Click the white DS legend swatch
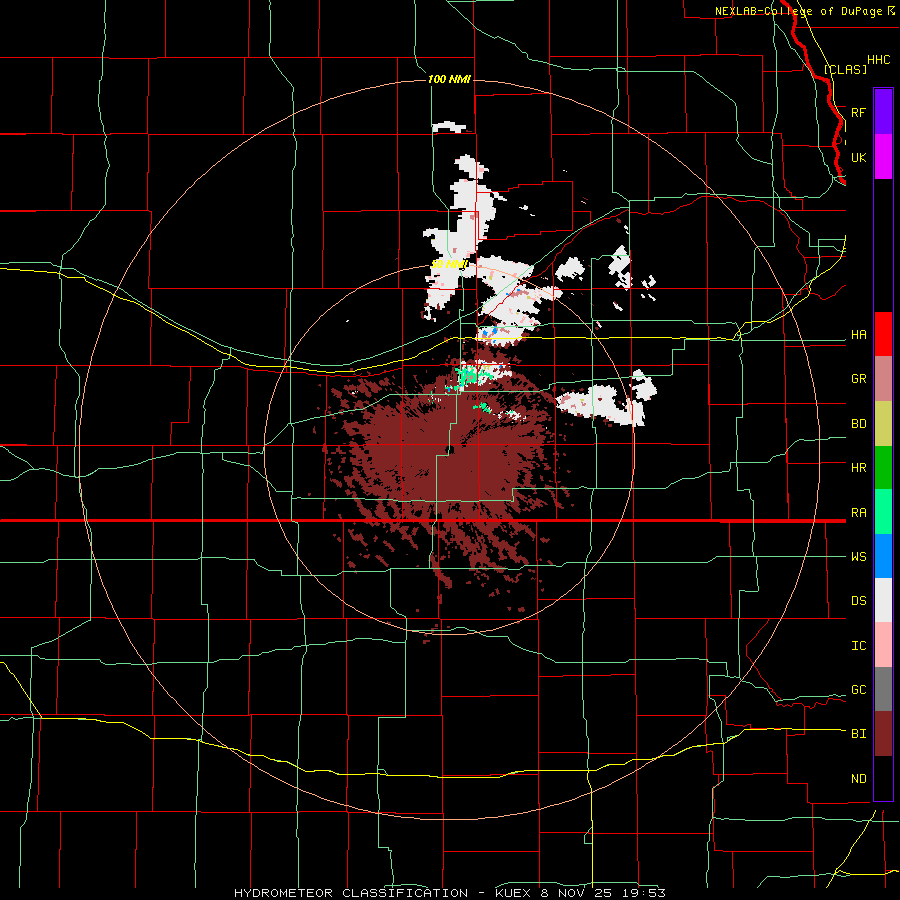Image resolution: width=900 pixels, height=900 pixels. click(883, 600)
